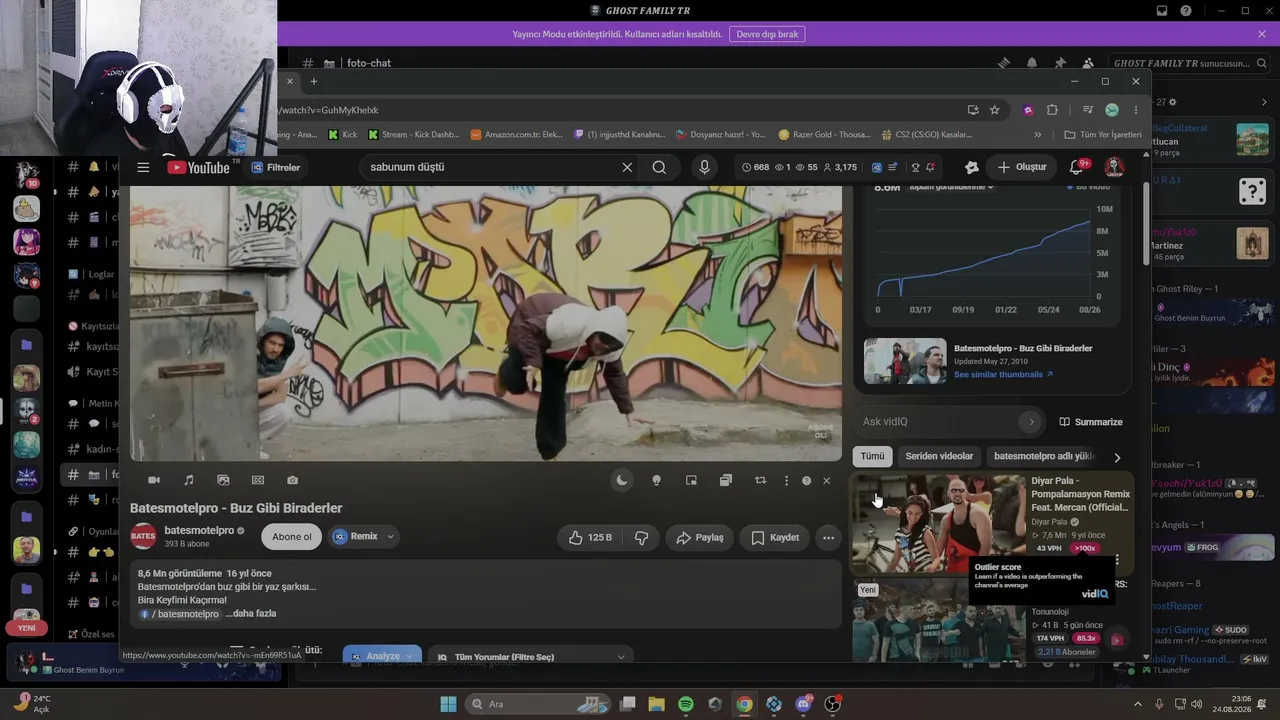This screenshot has width=1280, height=720.
Task: Open the vidIQ star icon beside Oluştur
Action: (970, 167)
